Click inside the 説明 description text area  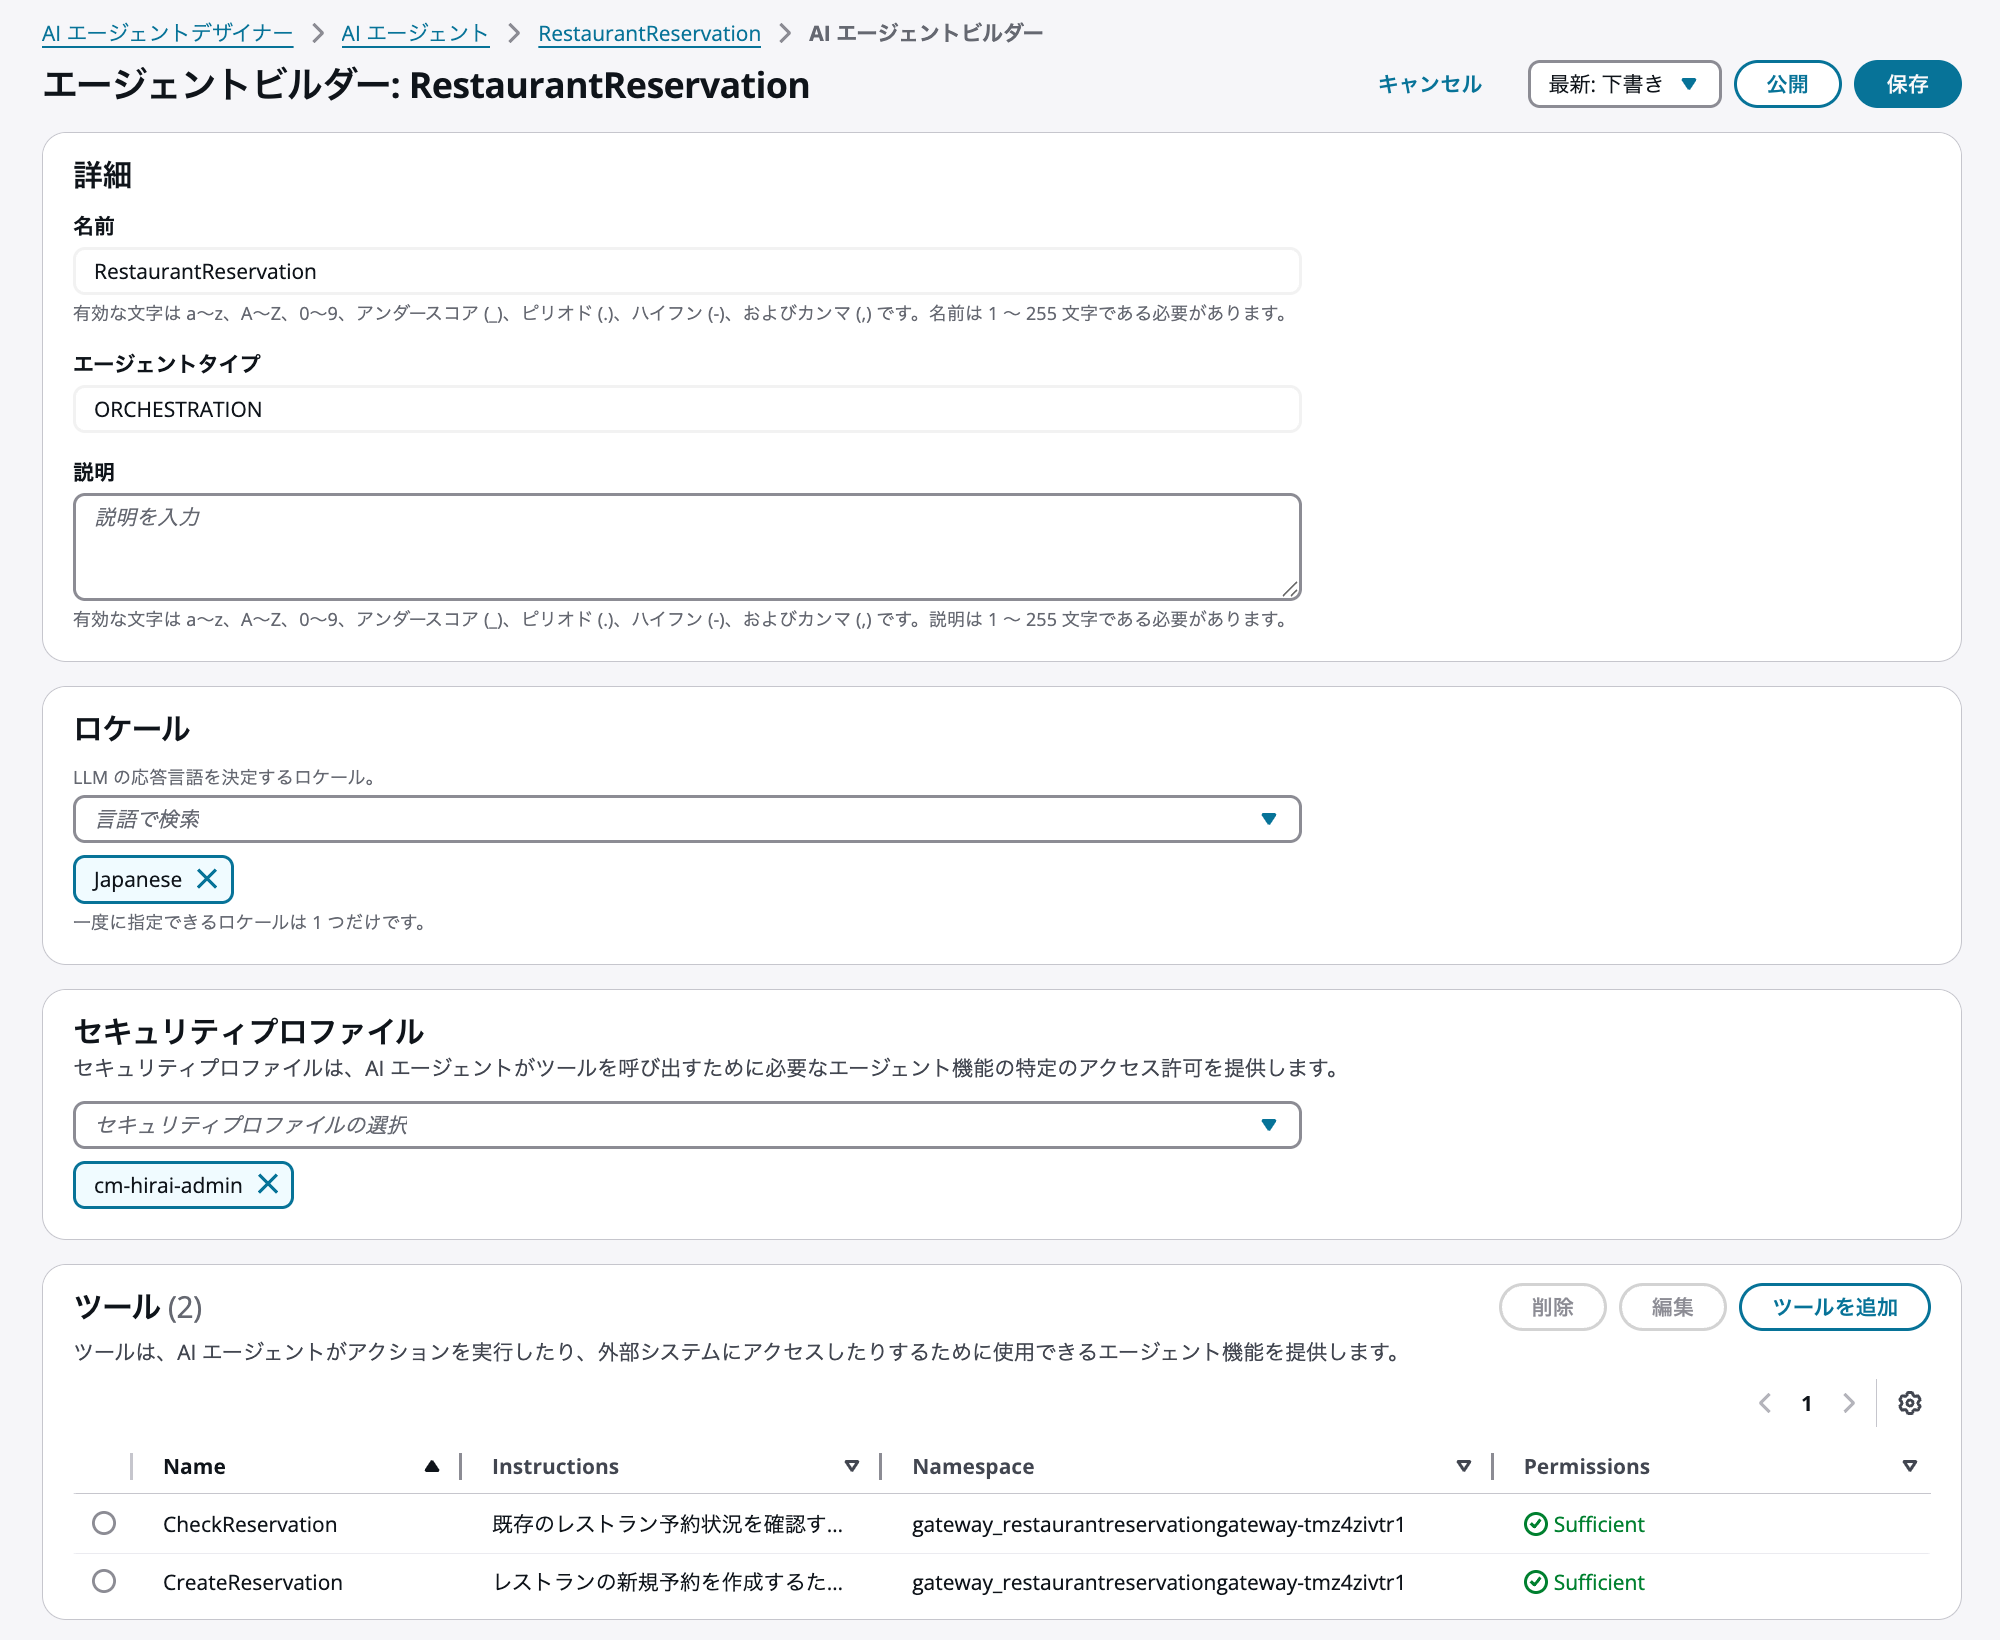point(686,546)
